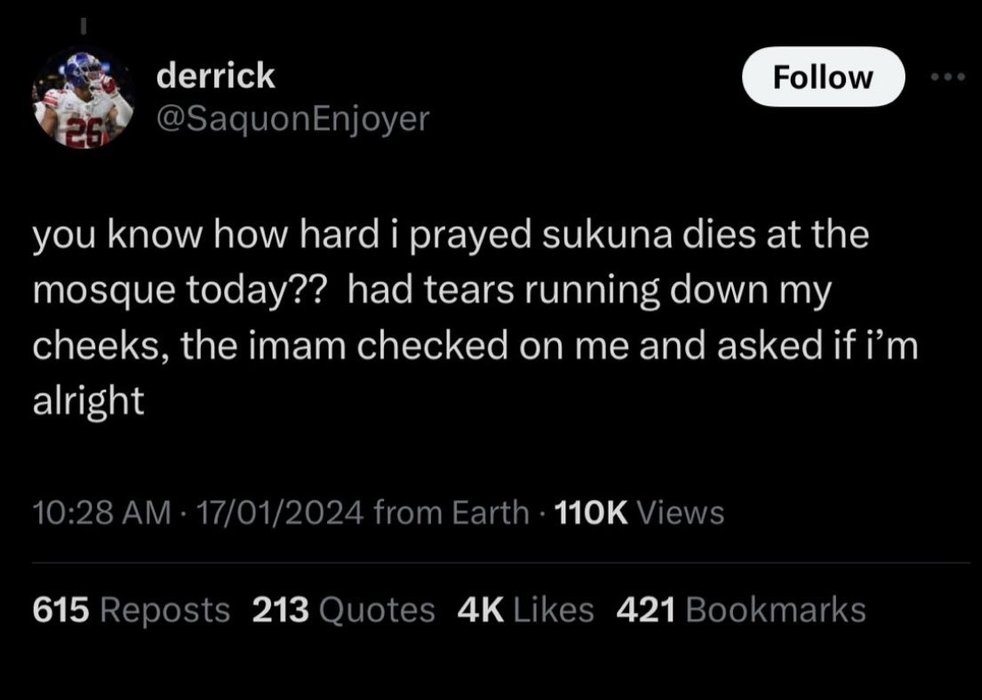Click the 421 Bookmarks count
Screen dimensions: 982x700
click(x=741, y=609)
